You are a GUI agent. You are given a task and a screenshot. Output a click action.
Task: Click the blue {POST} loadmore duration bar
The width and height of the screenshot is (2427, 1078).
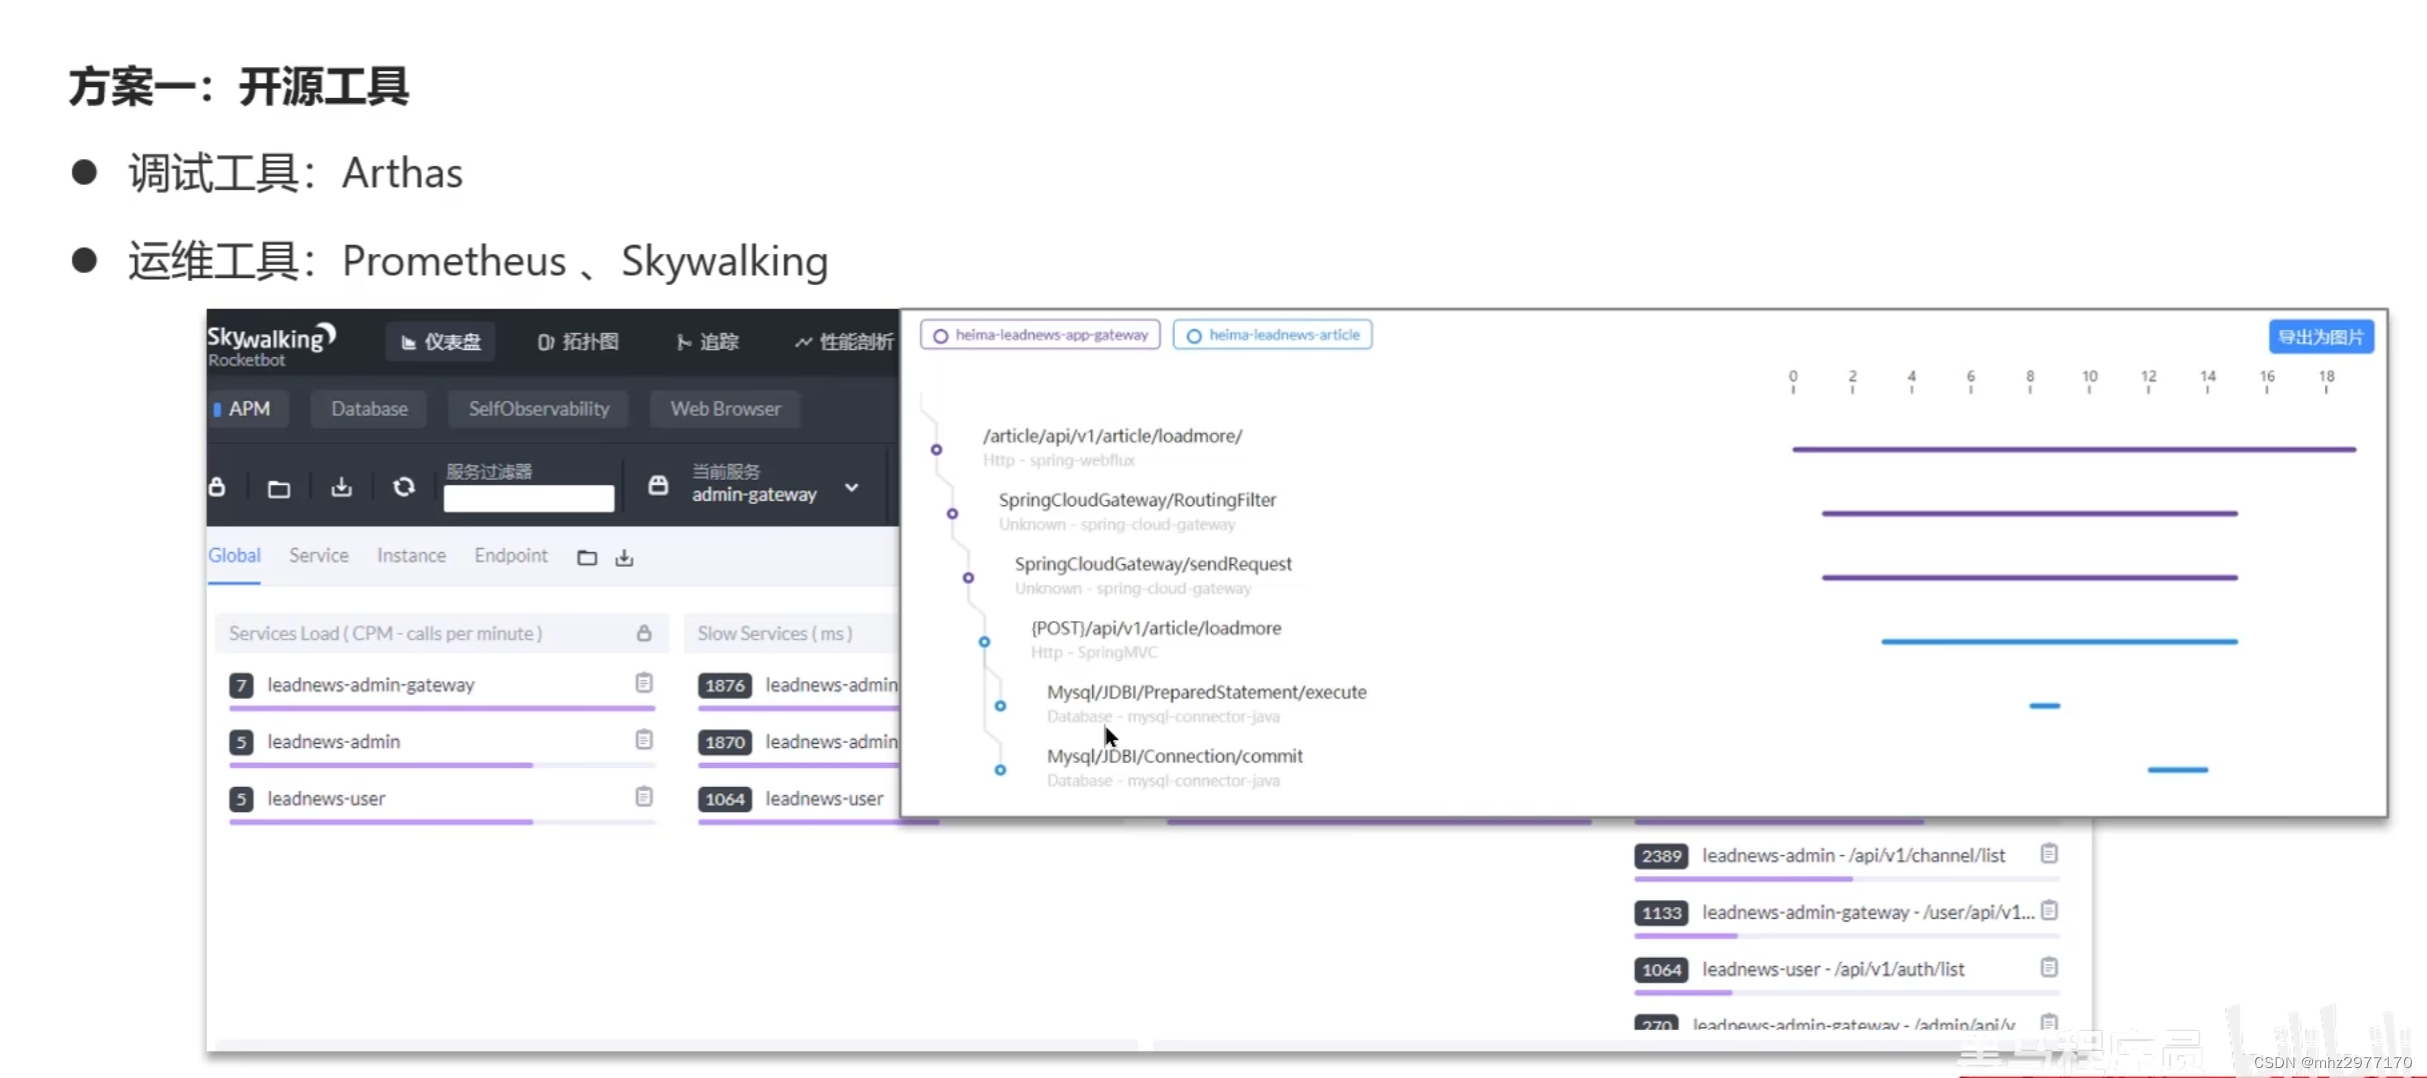[2059, 642]
